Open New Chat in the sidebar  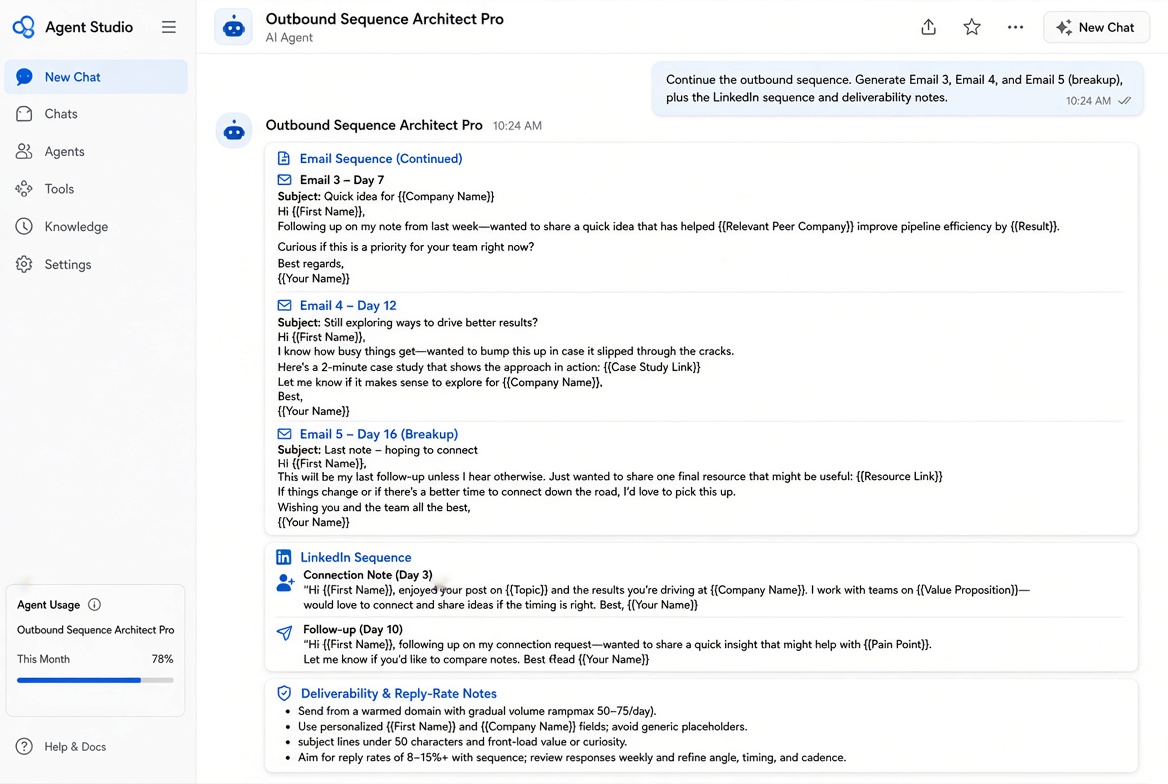point(96,77)
